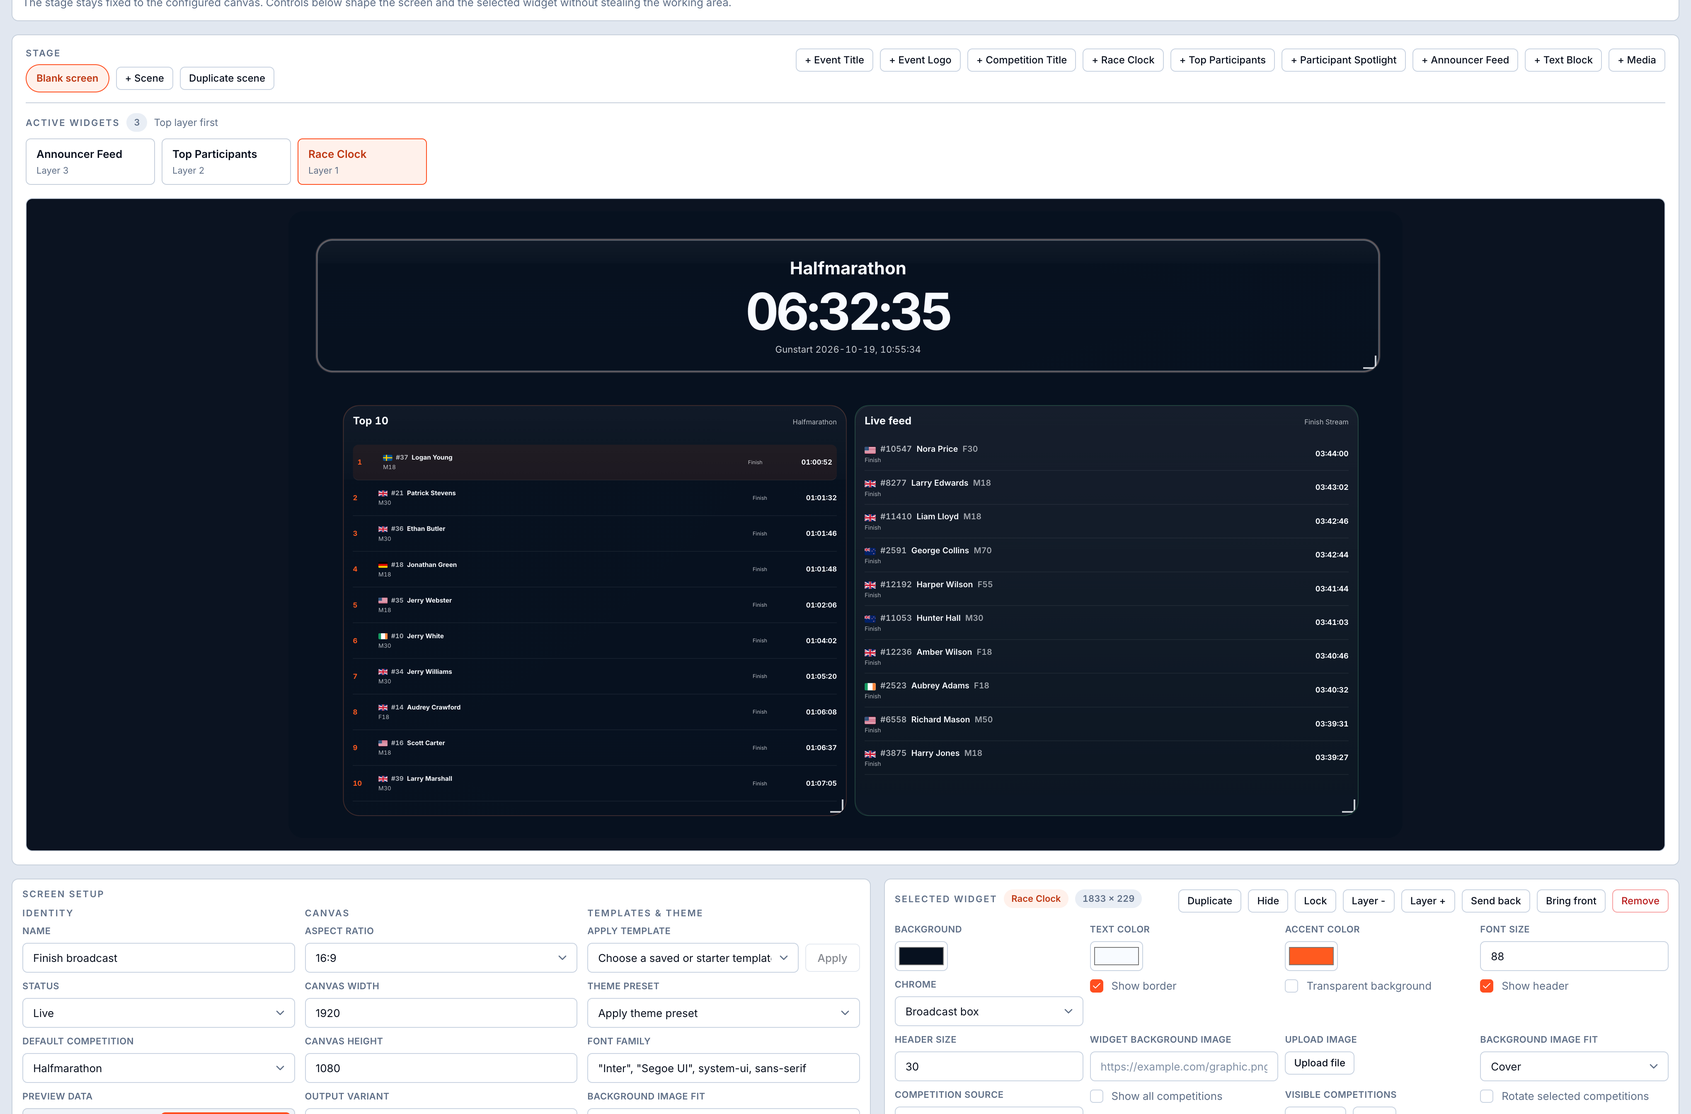Click the German flag beside Jonathan Green
This screenshot has width=1691, height=1114.
point(383,565)
